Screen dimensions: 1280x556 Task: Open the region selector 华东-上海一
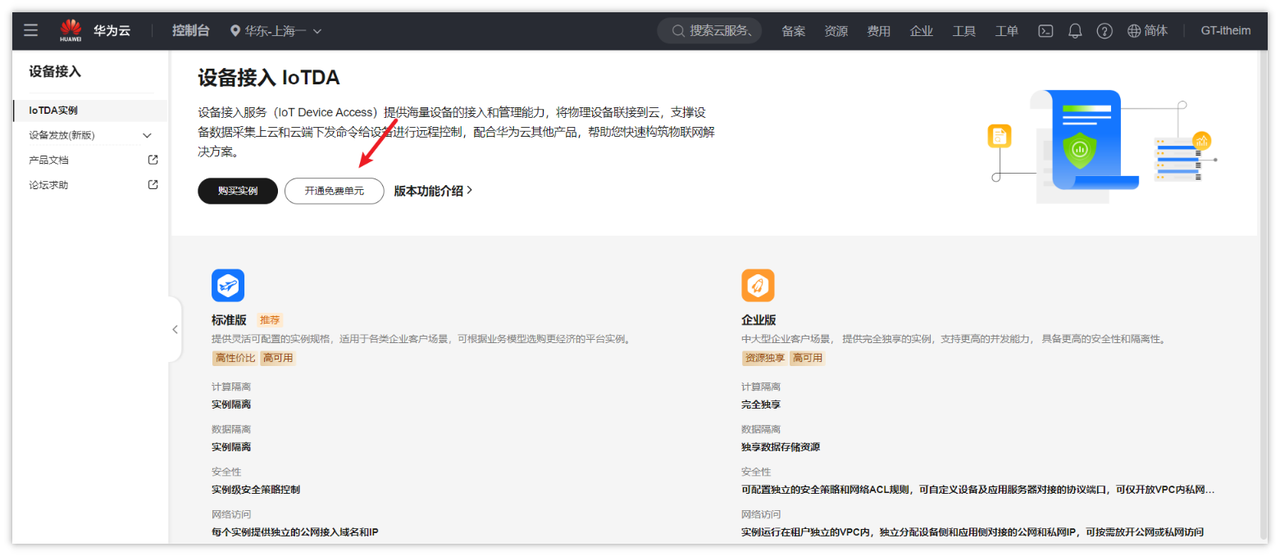click(x=276, y=31)
